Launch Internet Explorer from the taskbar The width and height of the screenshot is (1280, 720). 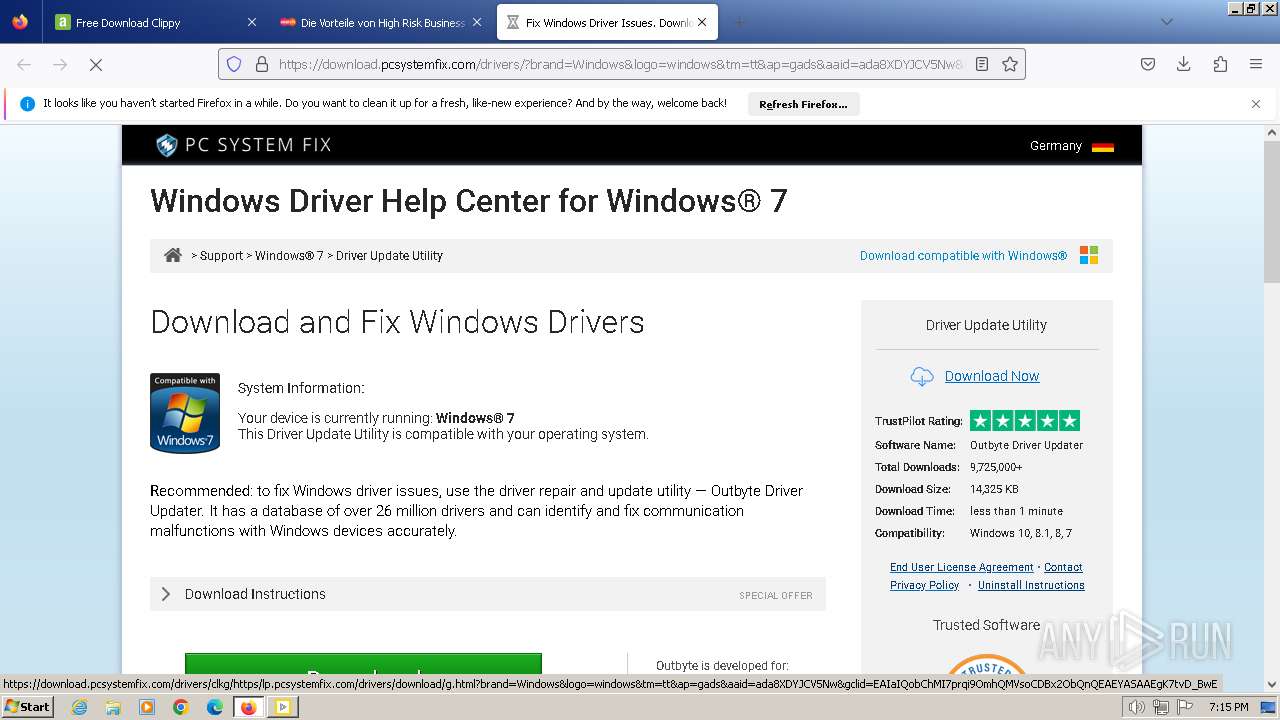click(79, 707)
